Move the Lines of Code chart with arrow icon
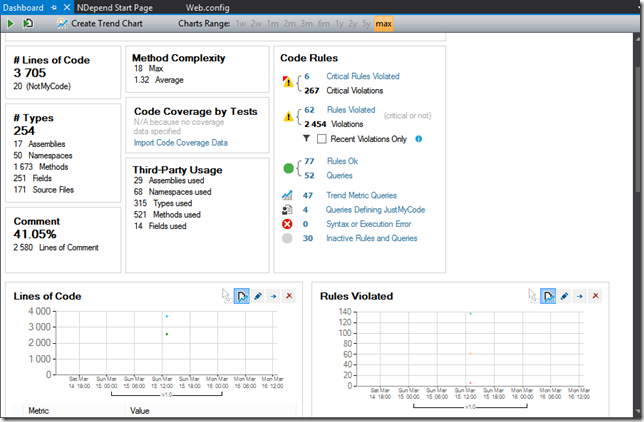Screen dimensions: 644x422 click(x=274, y=296)
